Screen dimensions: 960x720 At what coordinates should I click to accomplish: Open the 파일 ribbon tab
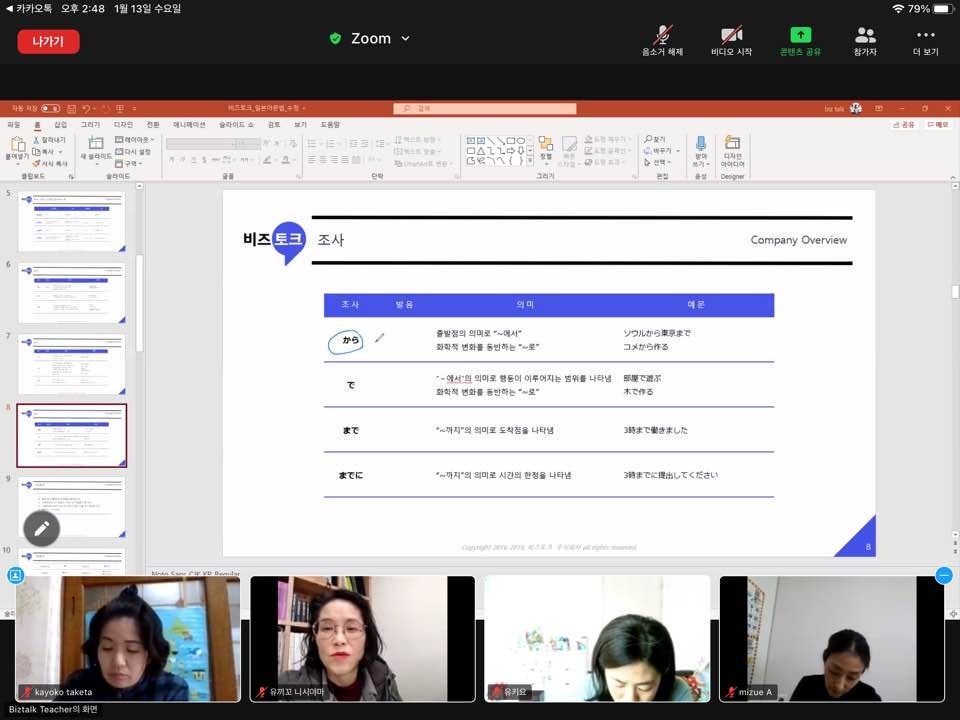tap(13, 125)
